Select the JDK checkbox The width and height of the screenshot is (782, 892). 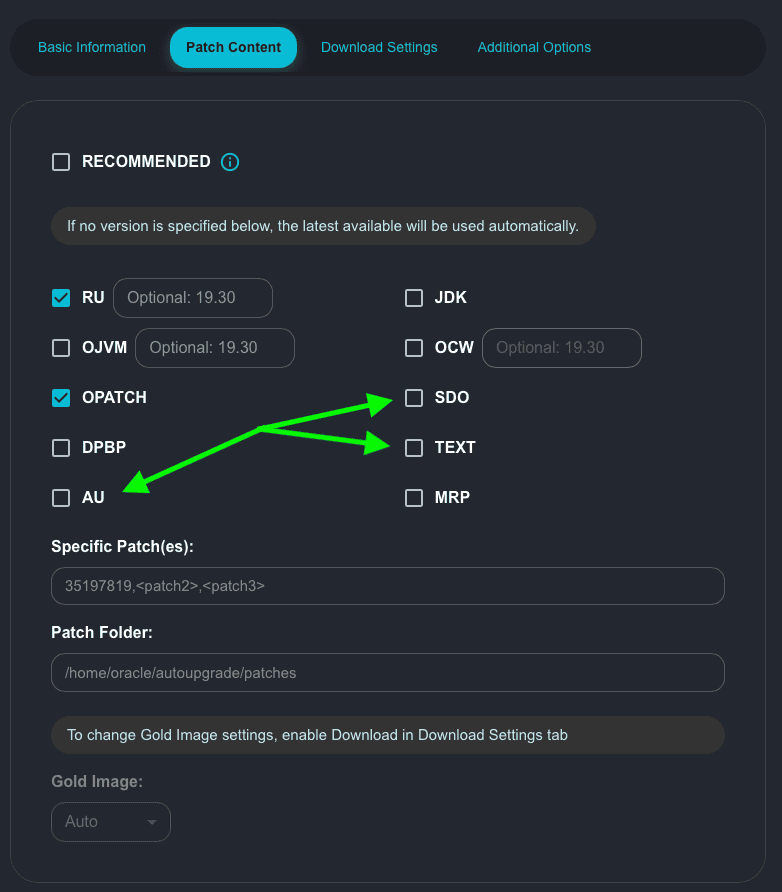[x=414, y=298]
